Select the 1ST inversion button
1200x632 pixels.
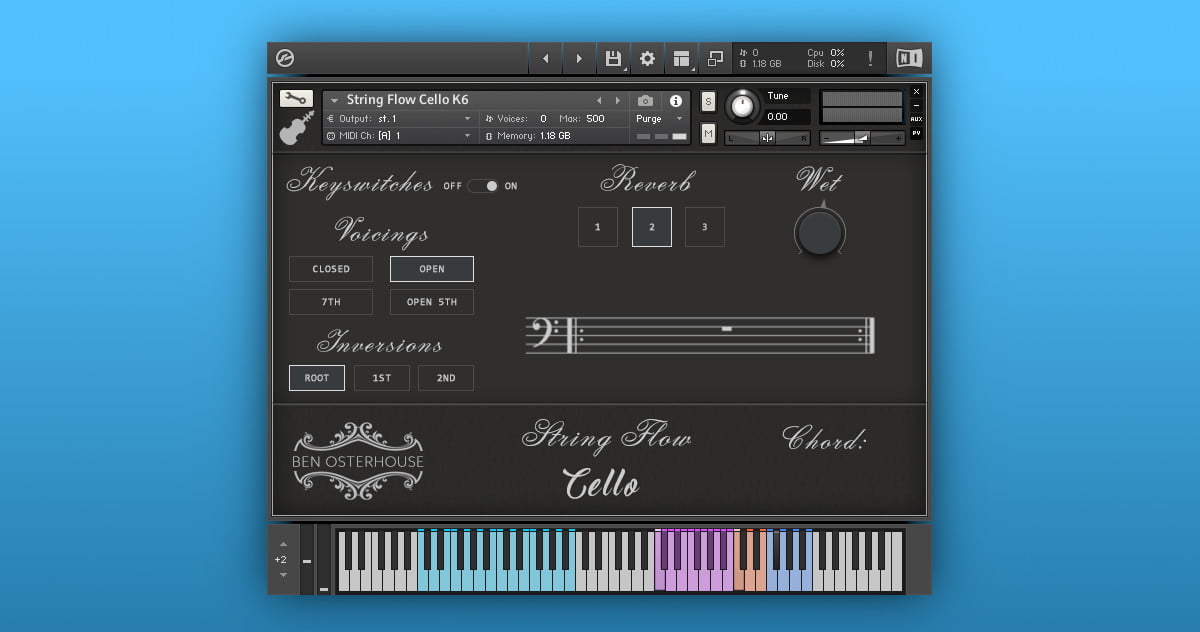[382, 378]
